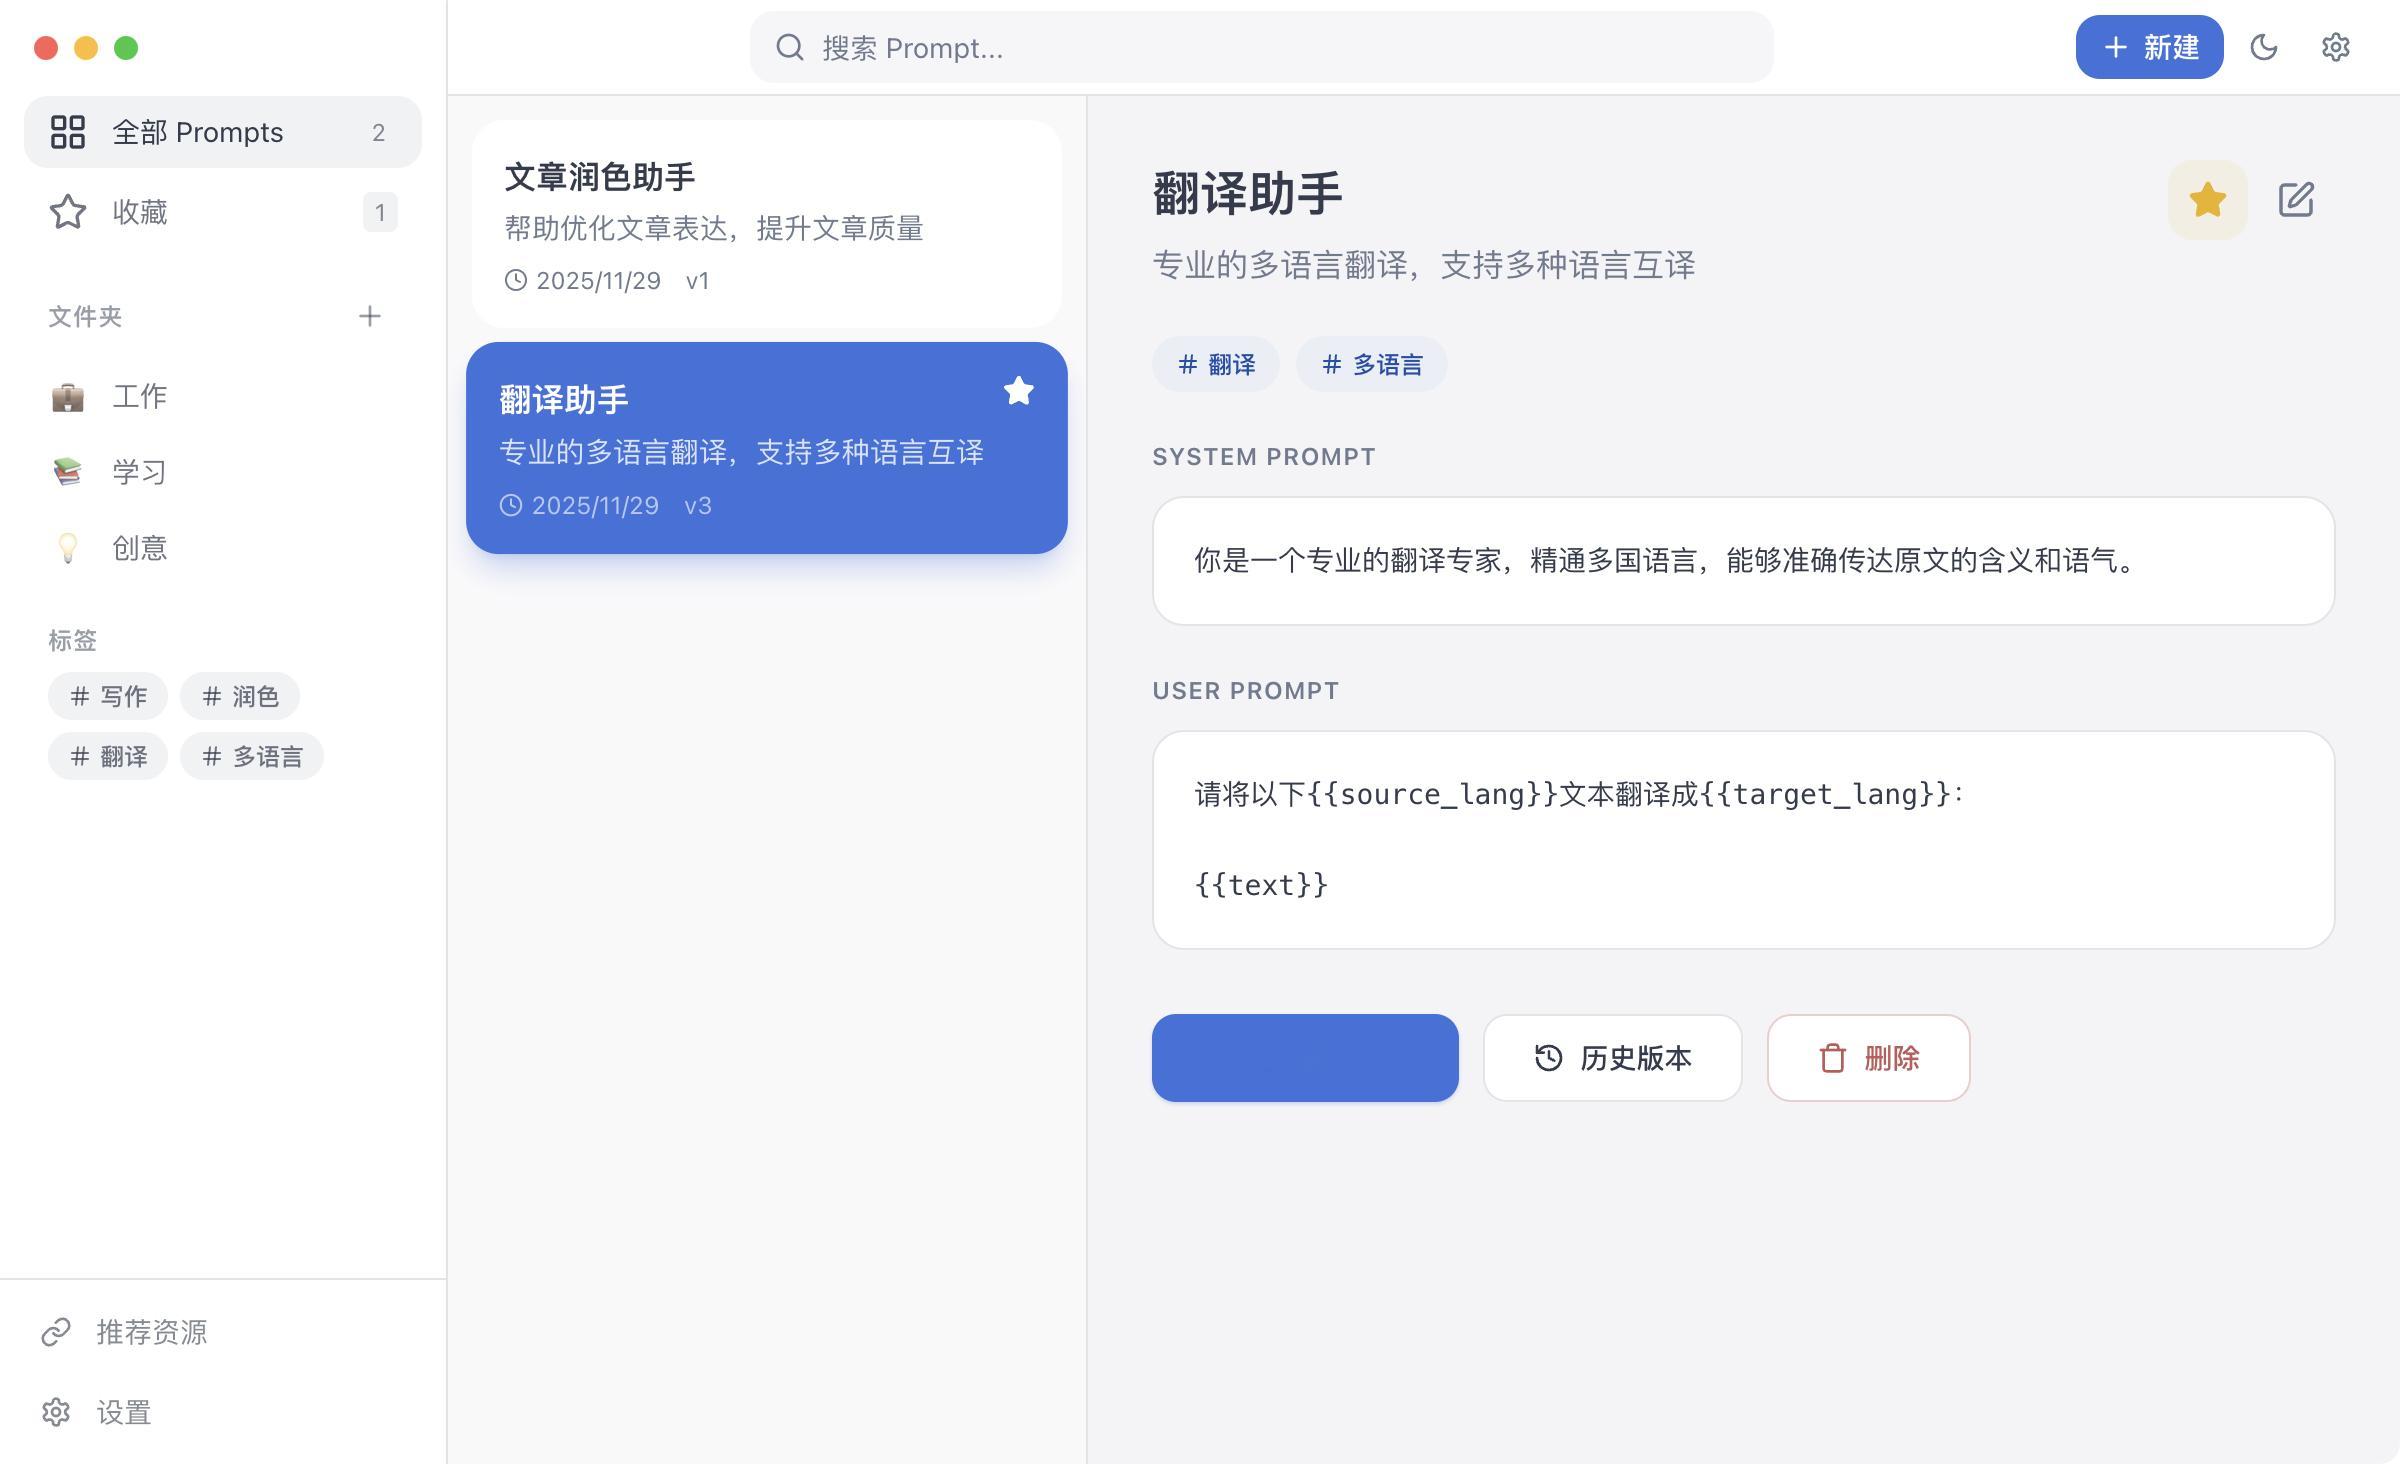Toggle the white star on 翻译助手 card

pos(1019,390)
